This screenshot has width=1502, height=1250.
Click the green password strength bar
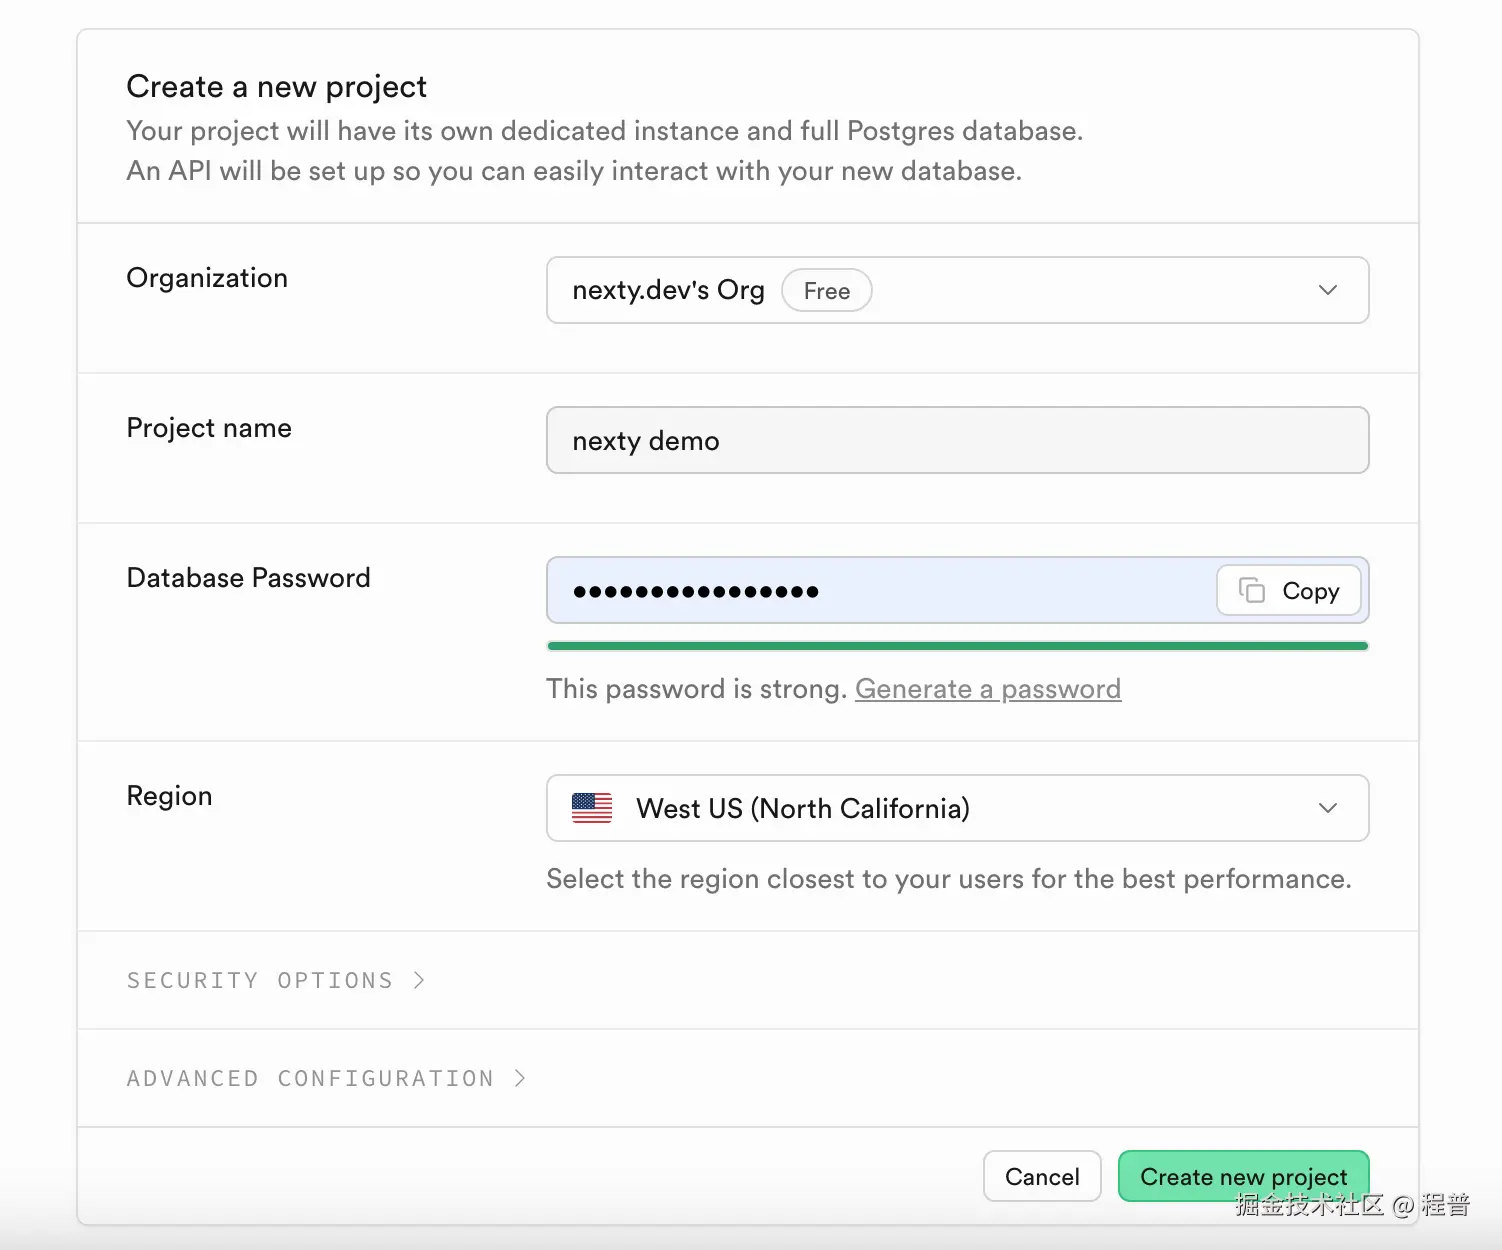click(957, 646)
